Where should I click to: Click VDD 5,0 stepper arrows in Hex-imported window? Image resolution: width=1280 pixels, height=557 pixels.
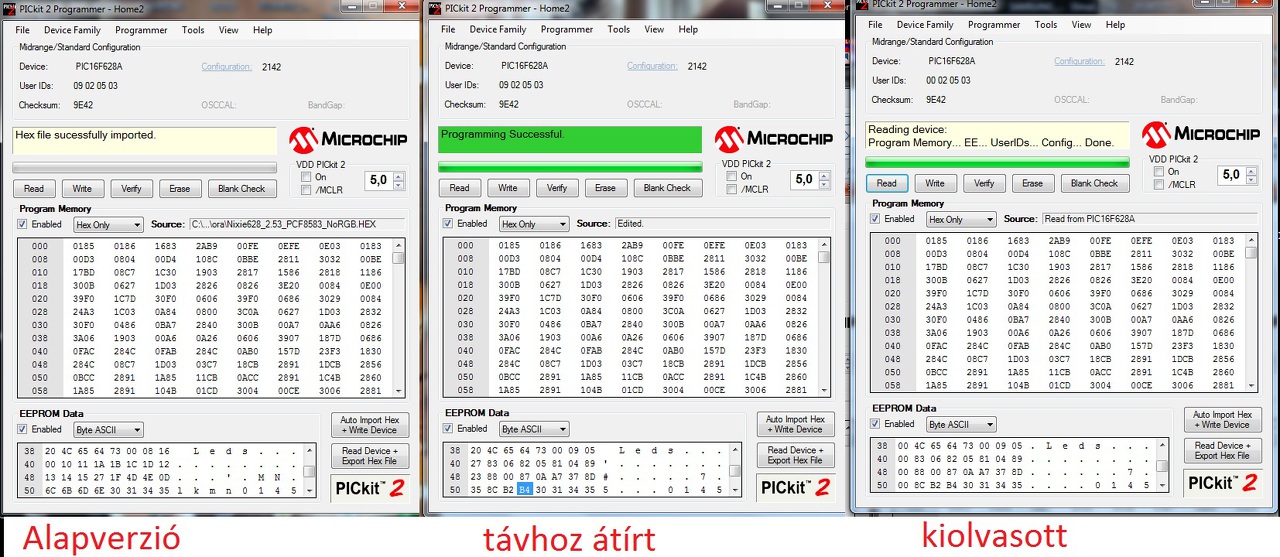click(x=399, y=181)
